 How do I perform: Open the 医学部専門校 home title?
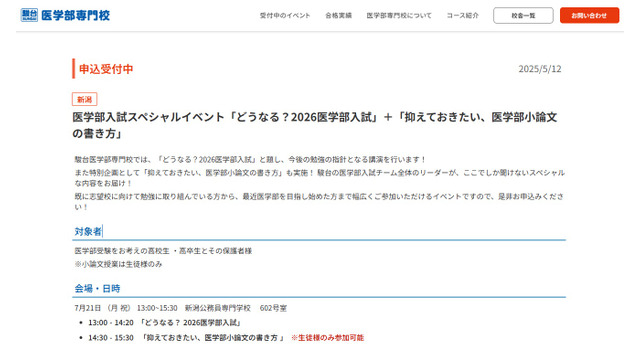point(76,16)
